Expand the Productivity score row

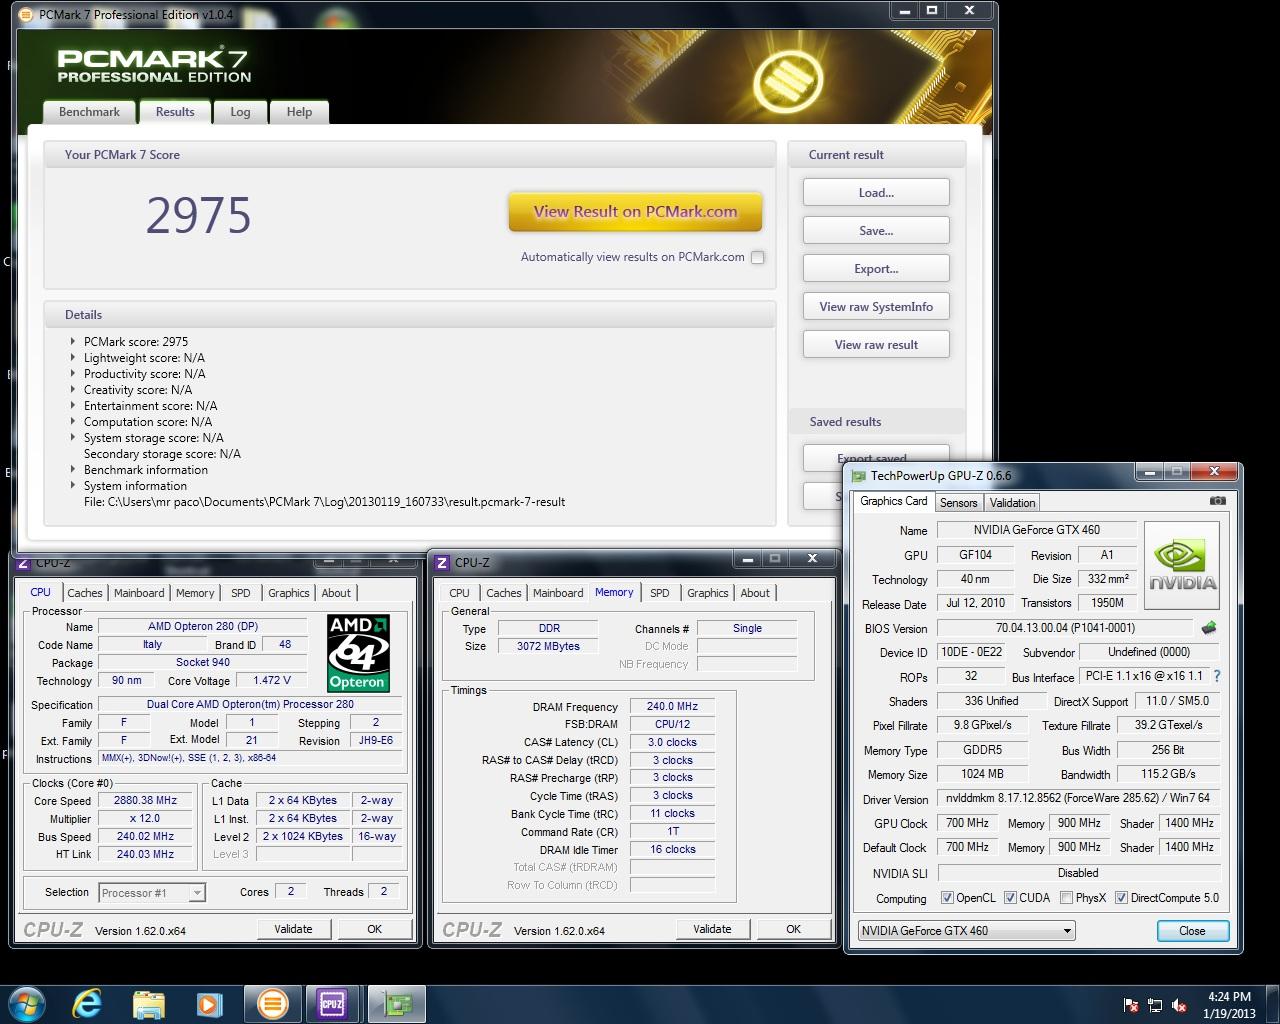click(x=73, y=373)
